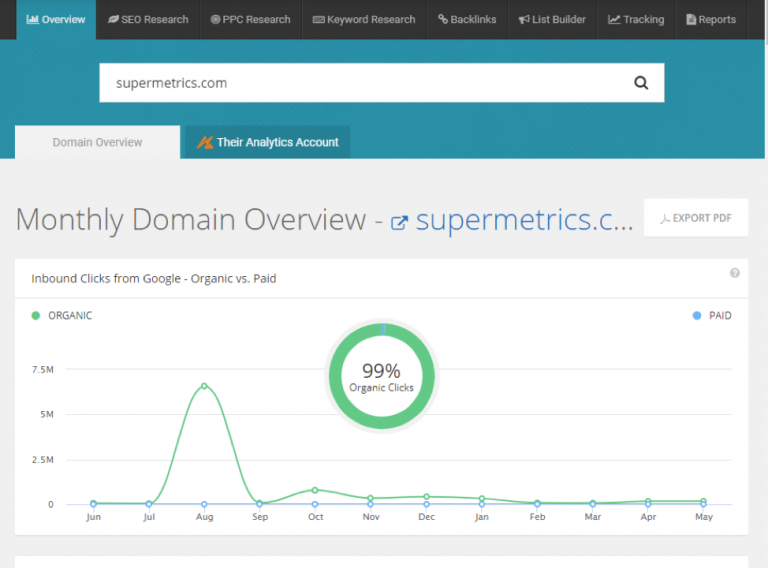This screenshot has width=768, height=568.
Task: Select the Domain Overview tab
Action: (97, 142)
